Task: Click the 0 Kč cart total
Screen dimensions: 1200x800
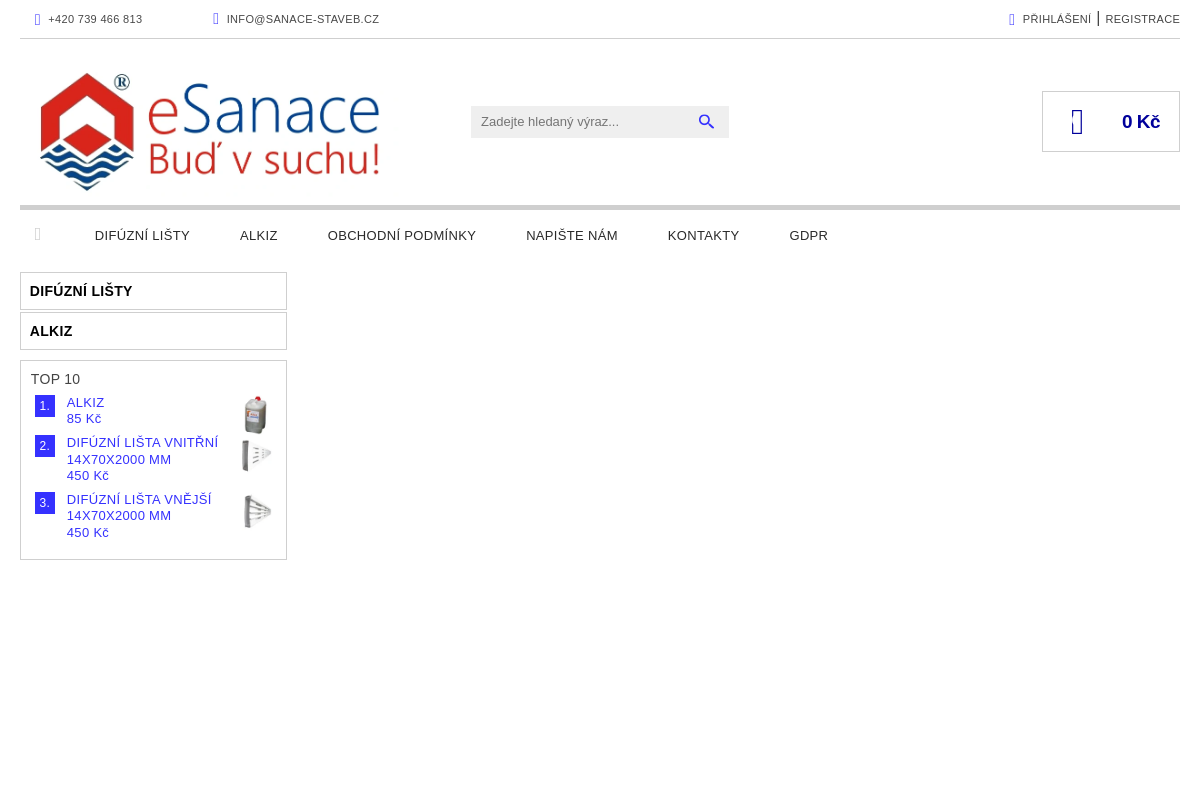Action: coord(1141,122)
